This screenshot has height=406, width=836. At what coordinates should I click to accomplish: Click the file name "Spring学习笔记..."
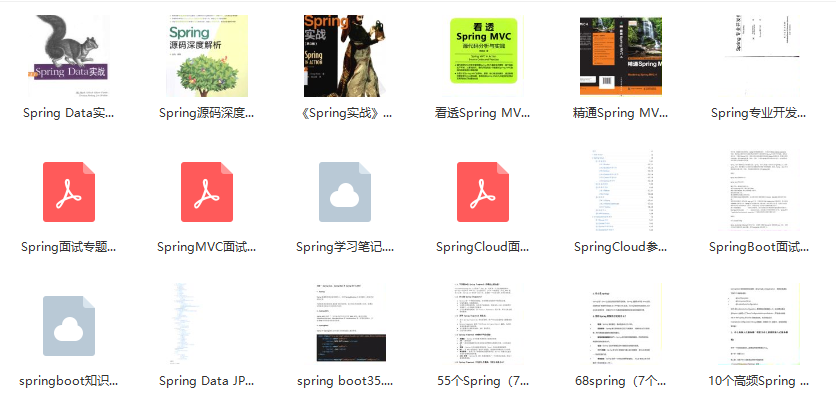(x=345, y=247)
